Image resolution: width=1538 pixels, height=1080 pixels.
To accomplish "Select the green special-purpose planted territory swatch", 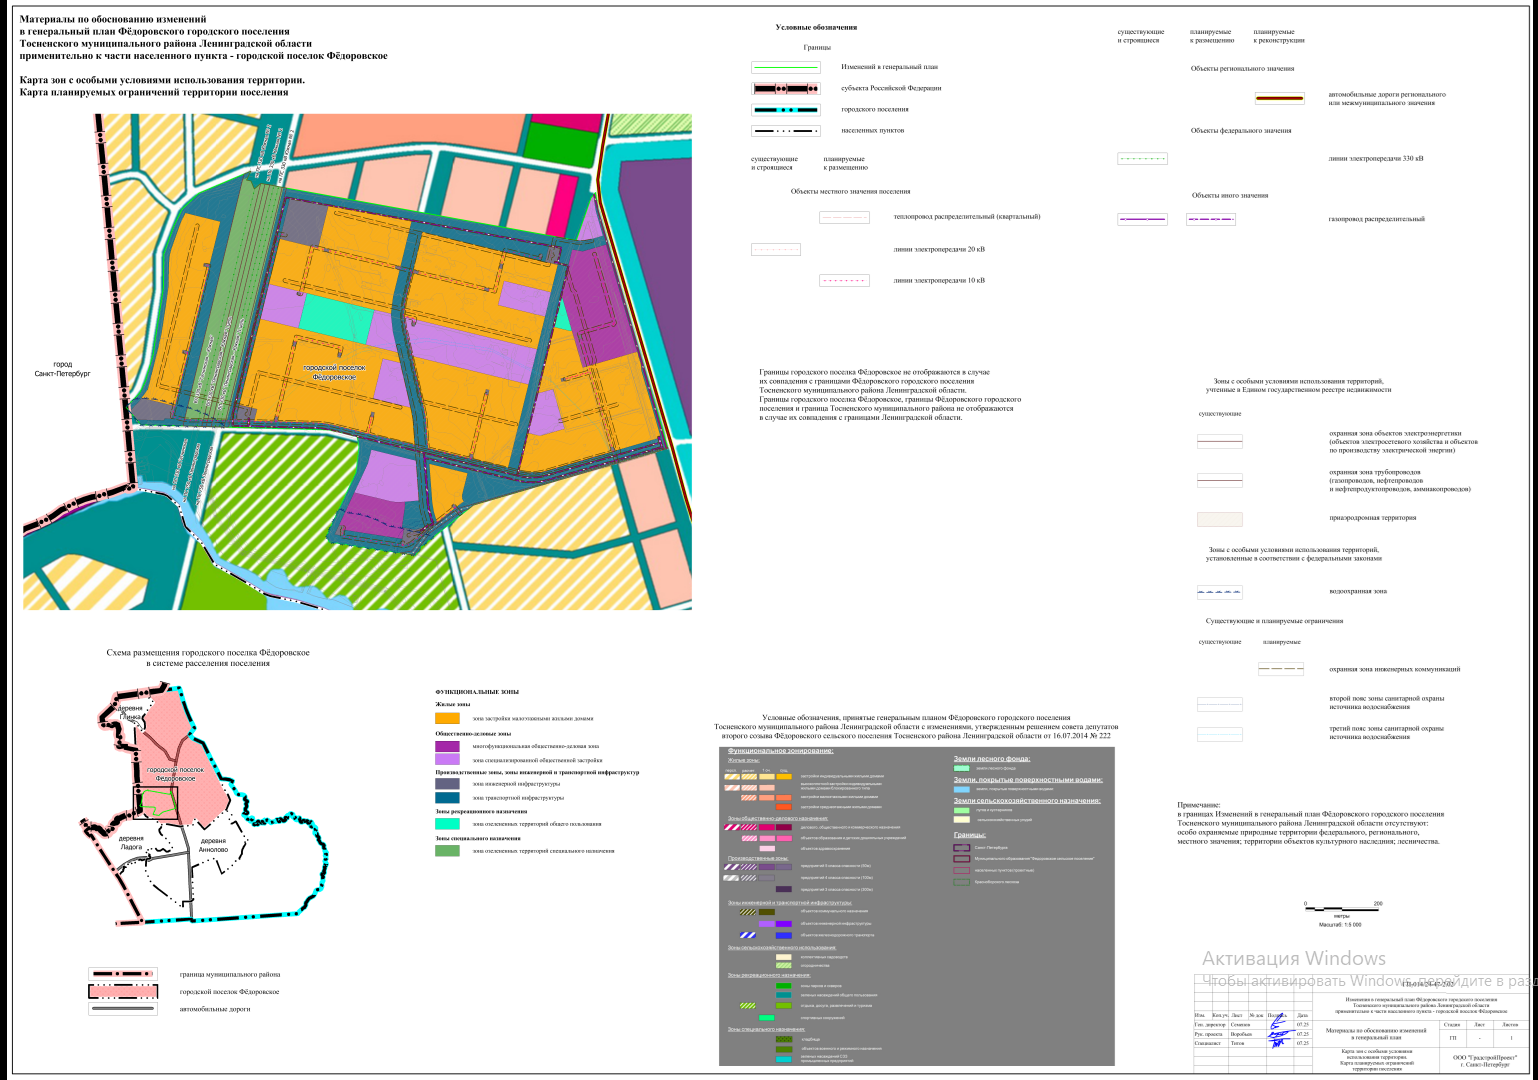I will [x=447, y=851].
